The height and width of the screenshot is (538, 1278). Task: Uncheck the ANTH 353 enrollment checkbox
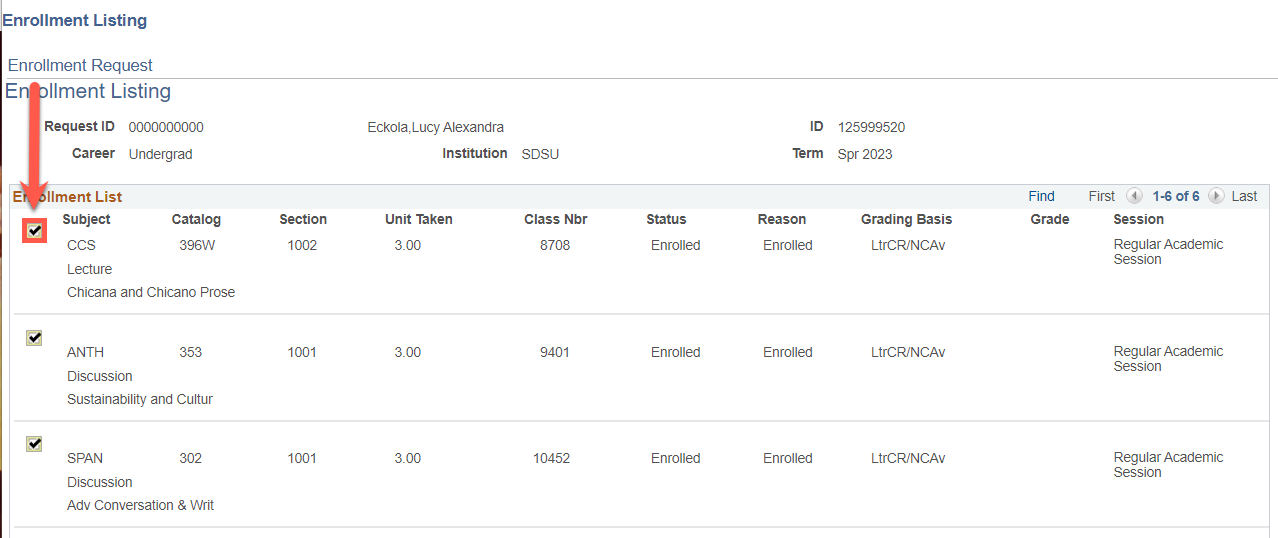[x=35, y=338]
